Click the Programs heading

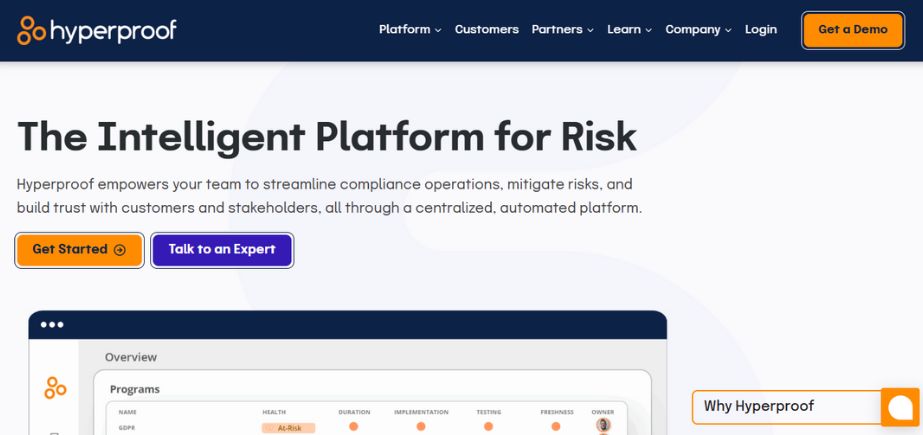click(135, 389)
